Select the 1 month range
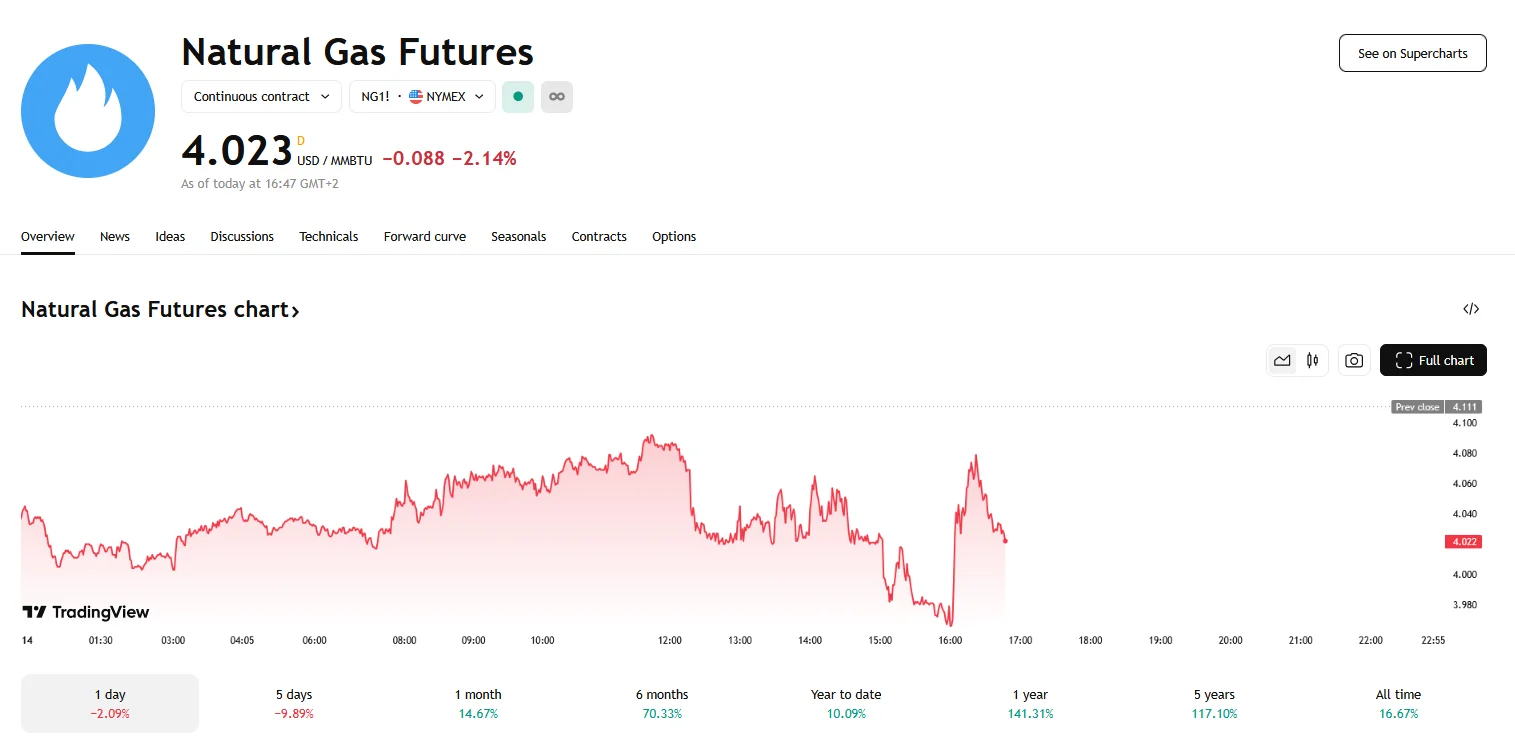Image resolution: width=1515 pixels, height=753 pixels. click(x=478, y=703)
